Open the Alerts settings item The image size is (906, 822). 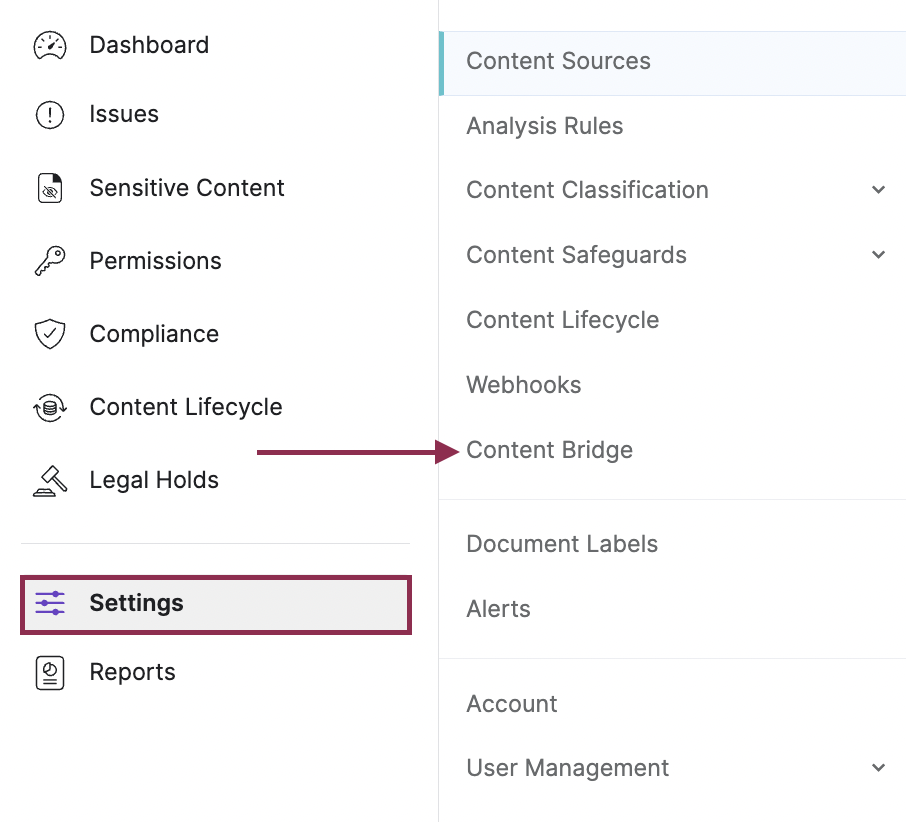tap(498, 609)
